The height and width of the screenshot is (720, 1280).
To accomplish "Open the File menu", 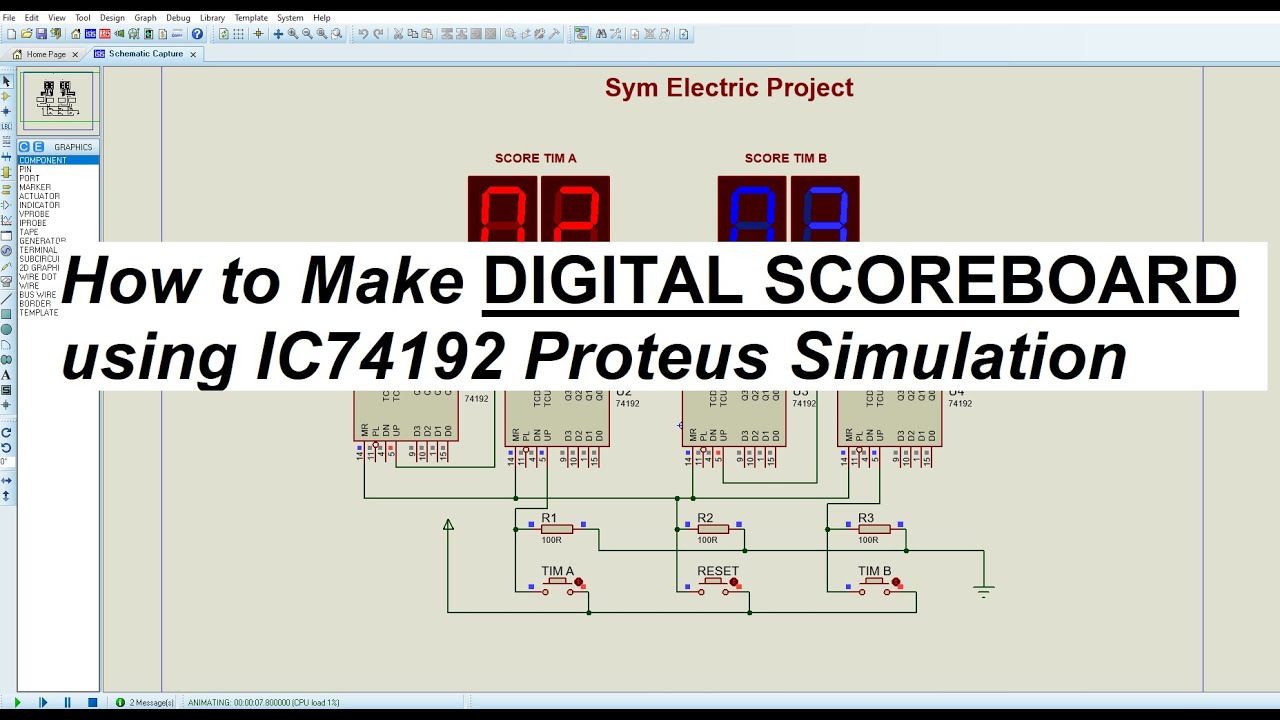I will [x=9, y=18].
